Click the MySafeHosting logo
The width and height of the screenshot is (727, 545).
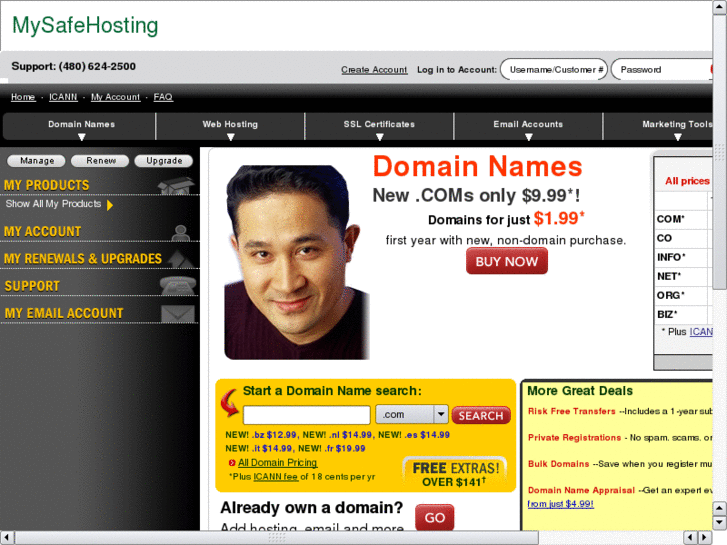tap(85, 26)
